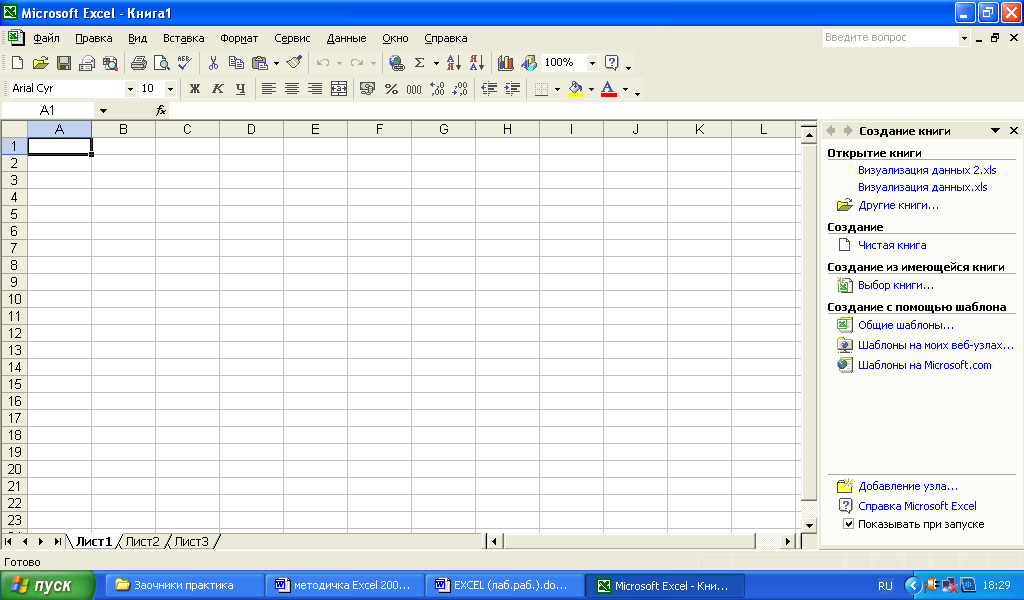Apply currency format icon
The image size is (1024, 600).
[x=368, y=89]
